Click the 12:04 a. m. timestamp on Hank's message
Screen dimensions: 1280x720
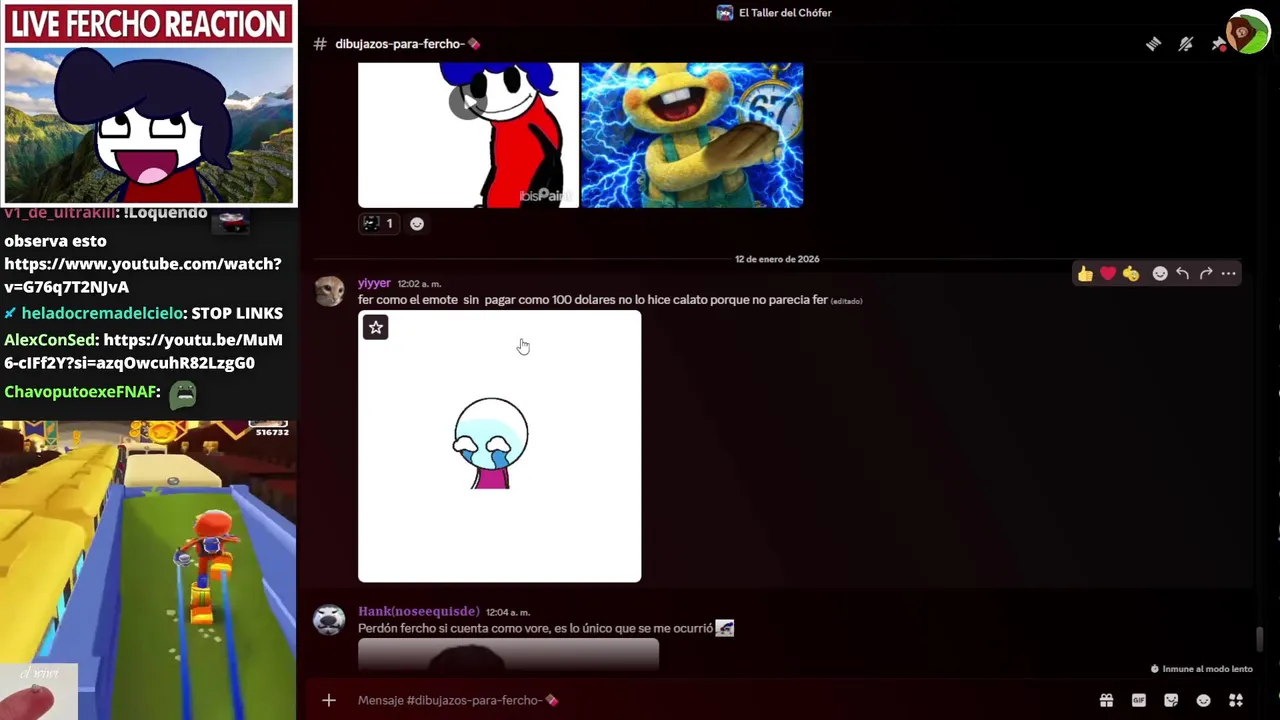[508, 612]
